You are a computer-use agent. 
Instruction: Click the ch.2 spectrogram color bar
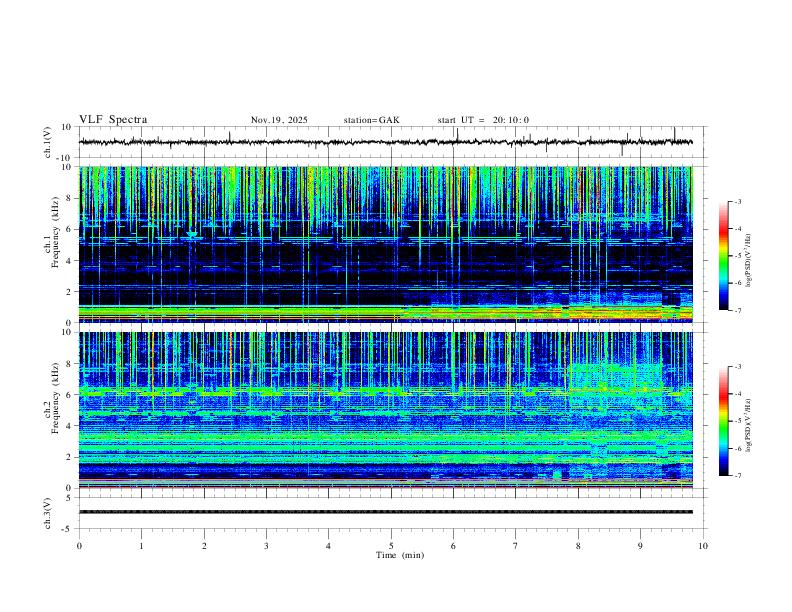[x=723, y=421]
